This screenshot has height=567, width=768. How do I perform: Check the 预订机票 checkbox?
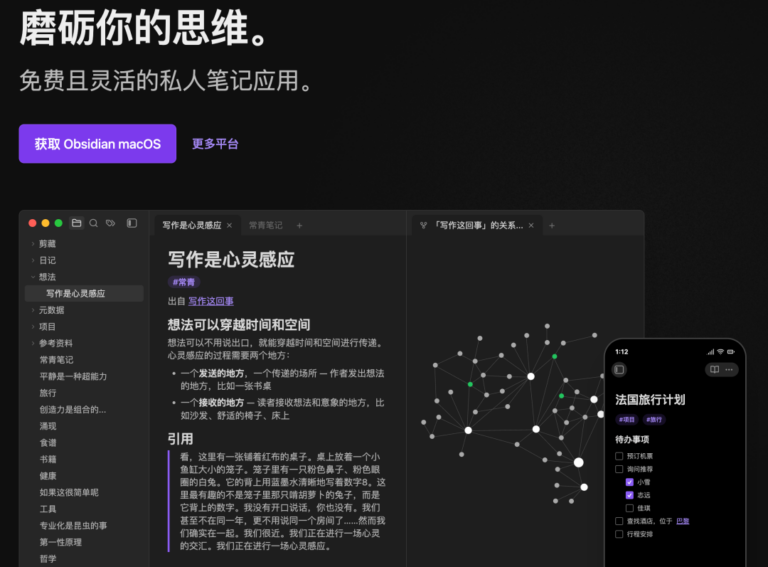click(x=619, y=456)
